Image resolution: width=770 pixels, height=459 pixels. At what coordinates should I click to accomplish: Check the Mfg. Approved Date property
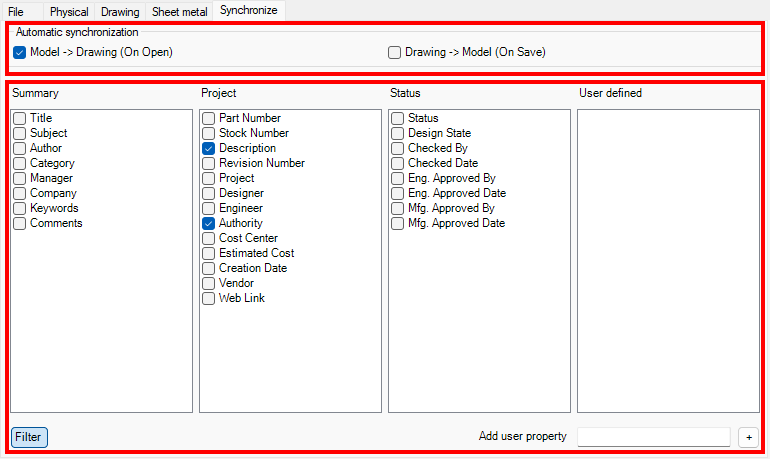click(x=398, y=223)
